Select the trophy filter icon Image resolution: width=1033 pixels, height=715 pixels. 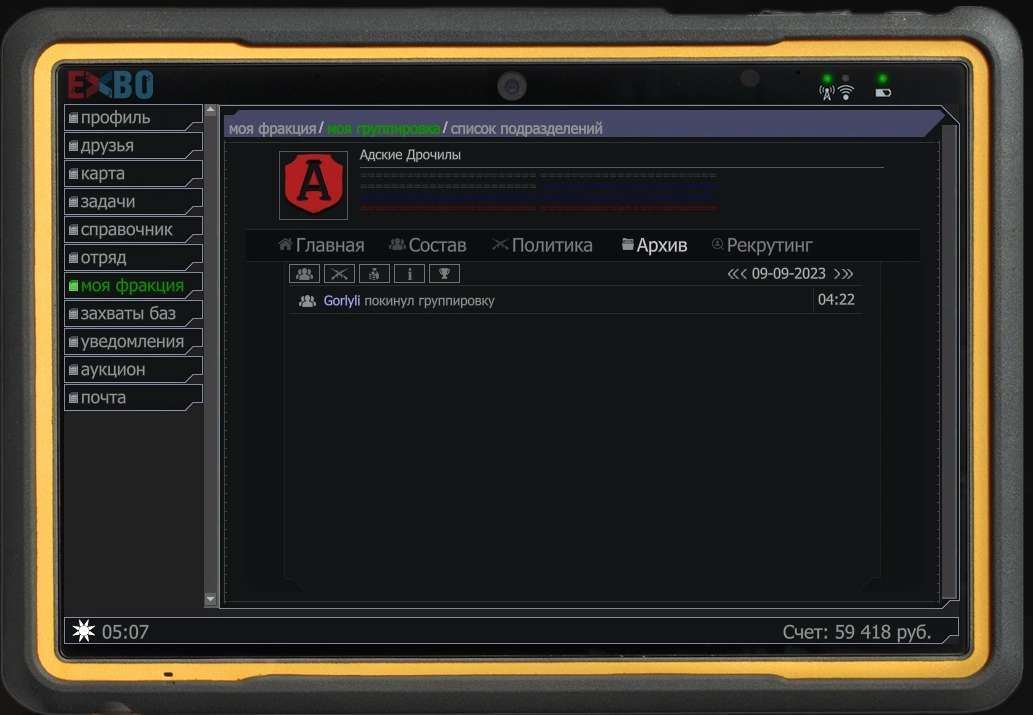coord(409,274)
